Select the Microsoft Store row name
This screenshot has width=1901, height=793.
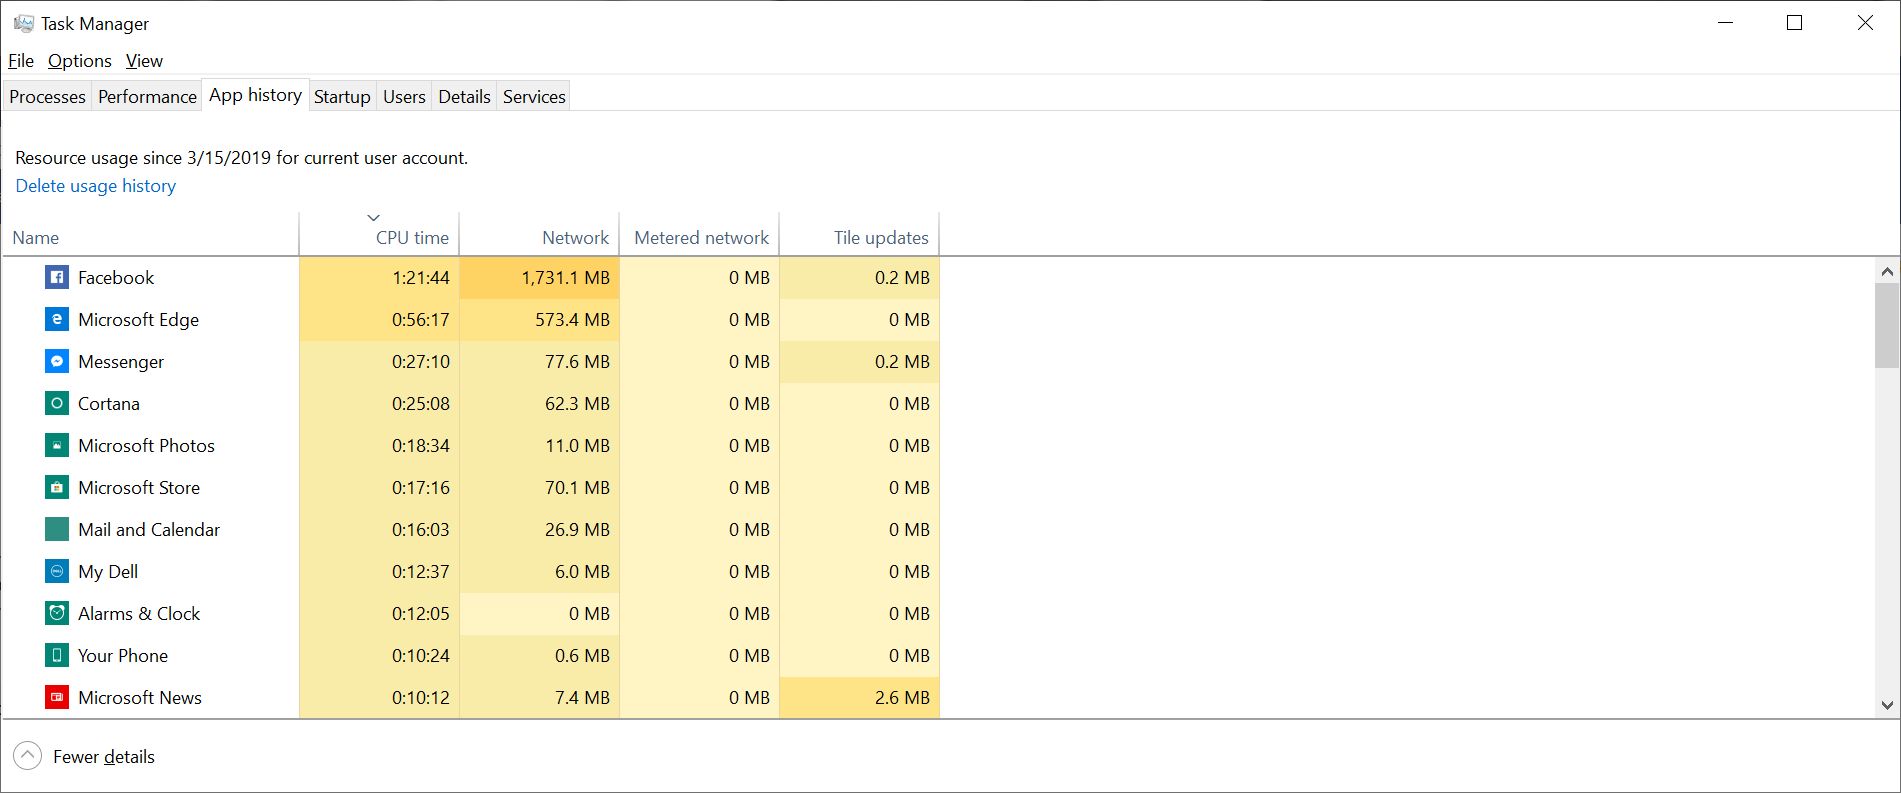139,488
